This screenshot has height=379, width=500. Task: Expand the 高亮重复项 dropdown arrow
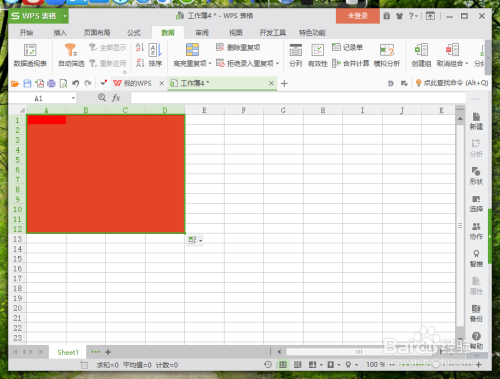coord(210,63)
